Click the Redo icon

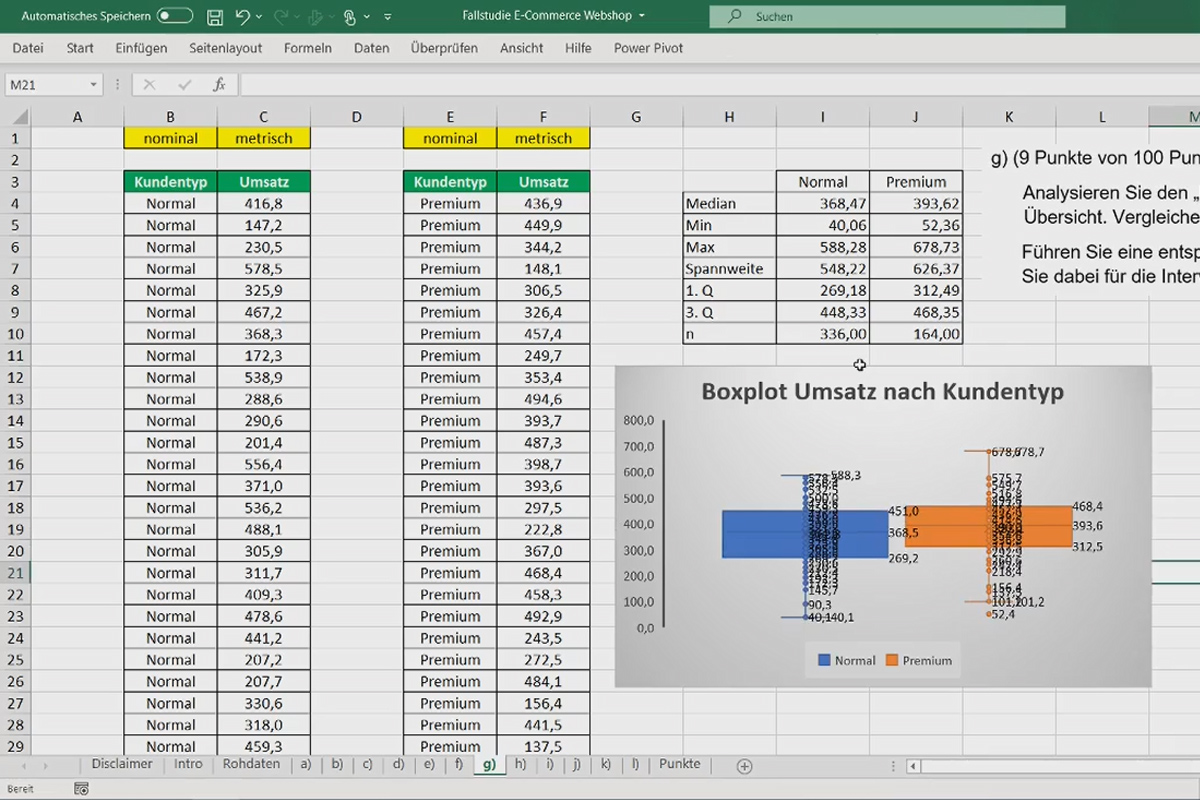click(282, 16)
